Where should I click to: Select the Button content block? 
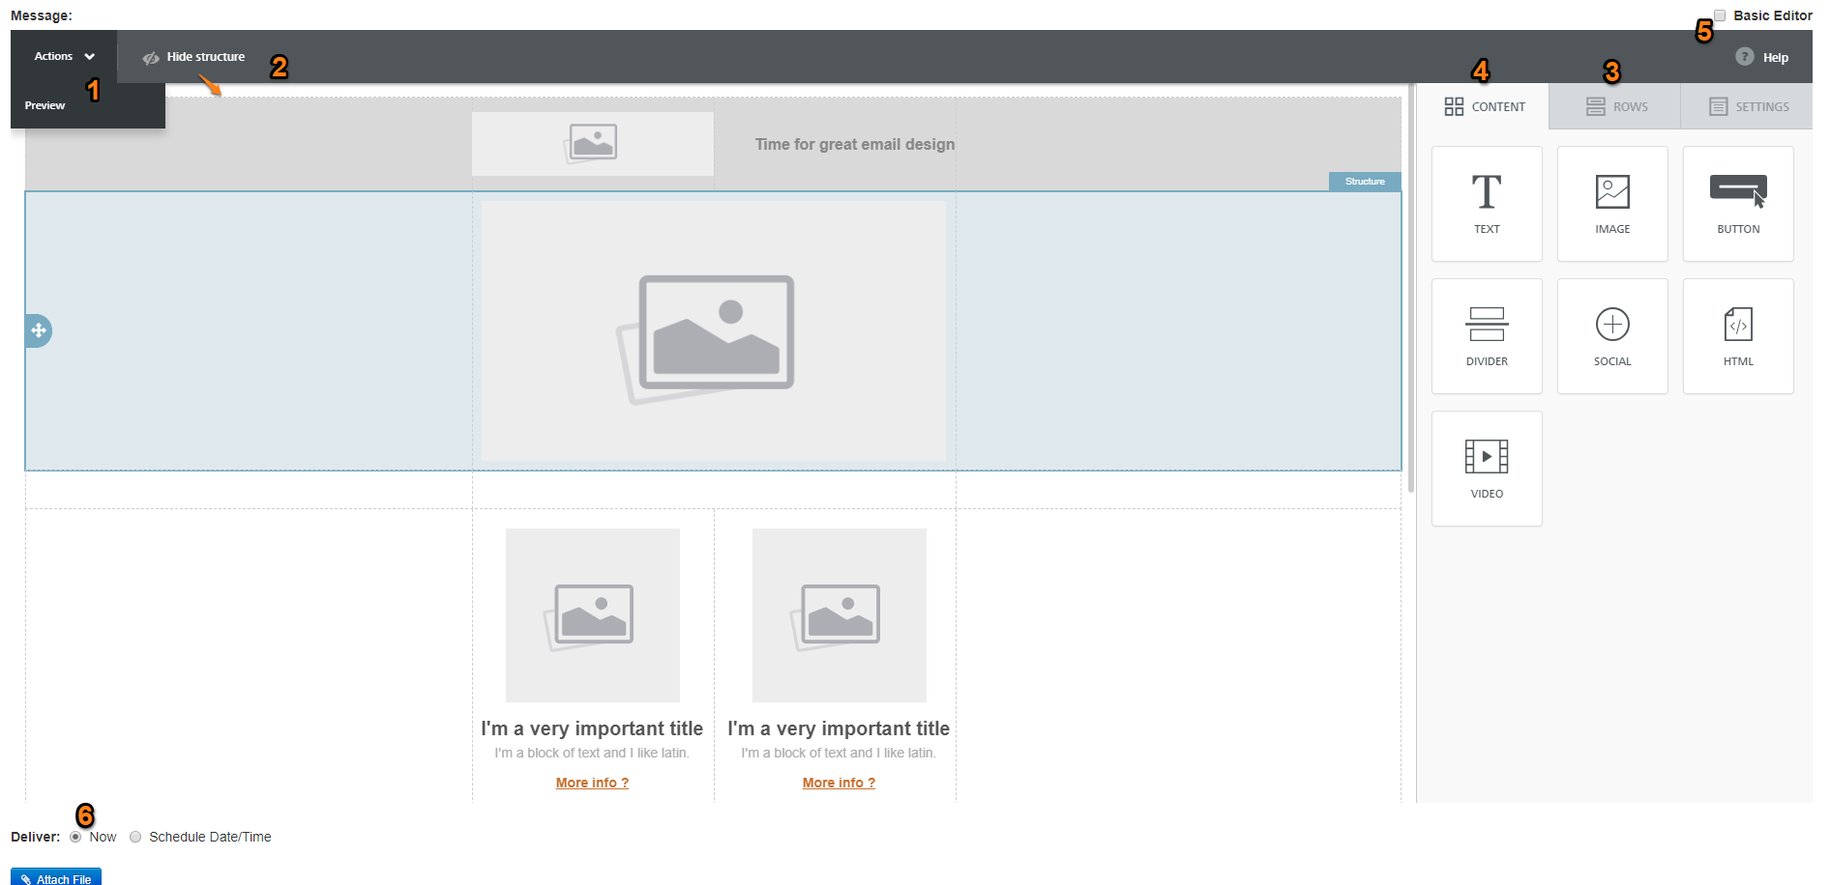pyautogui.click(x=1738, y=204)
